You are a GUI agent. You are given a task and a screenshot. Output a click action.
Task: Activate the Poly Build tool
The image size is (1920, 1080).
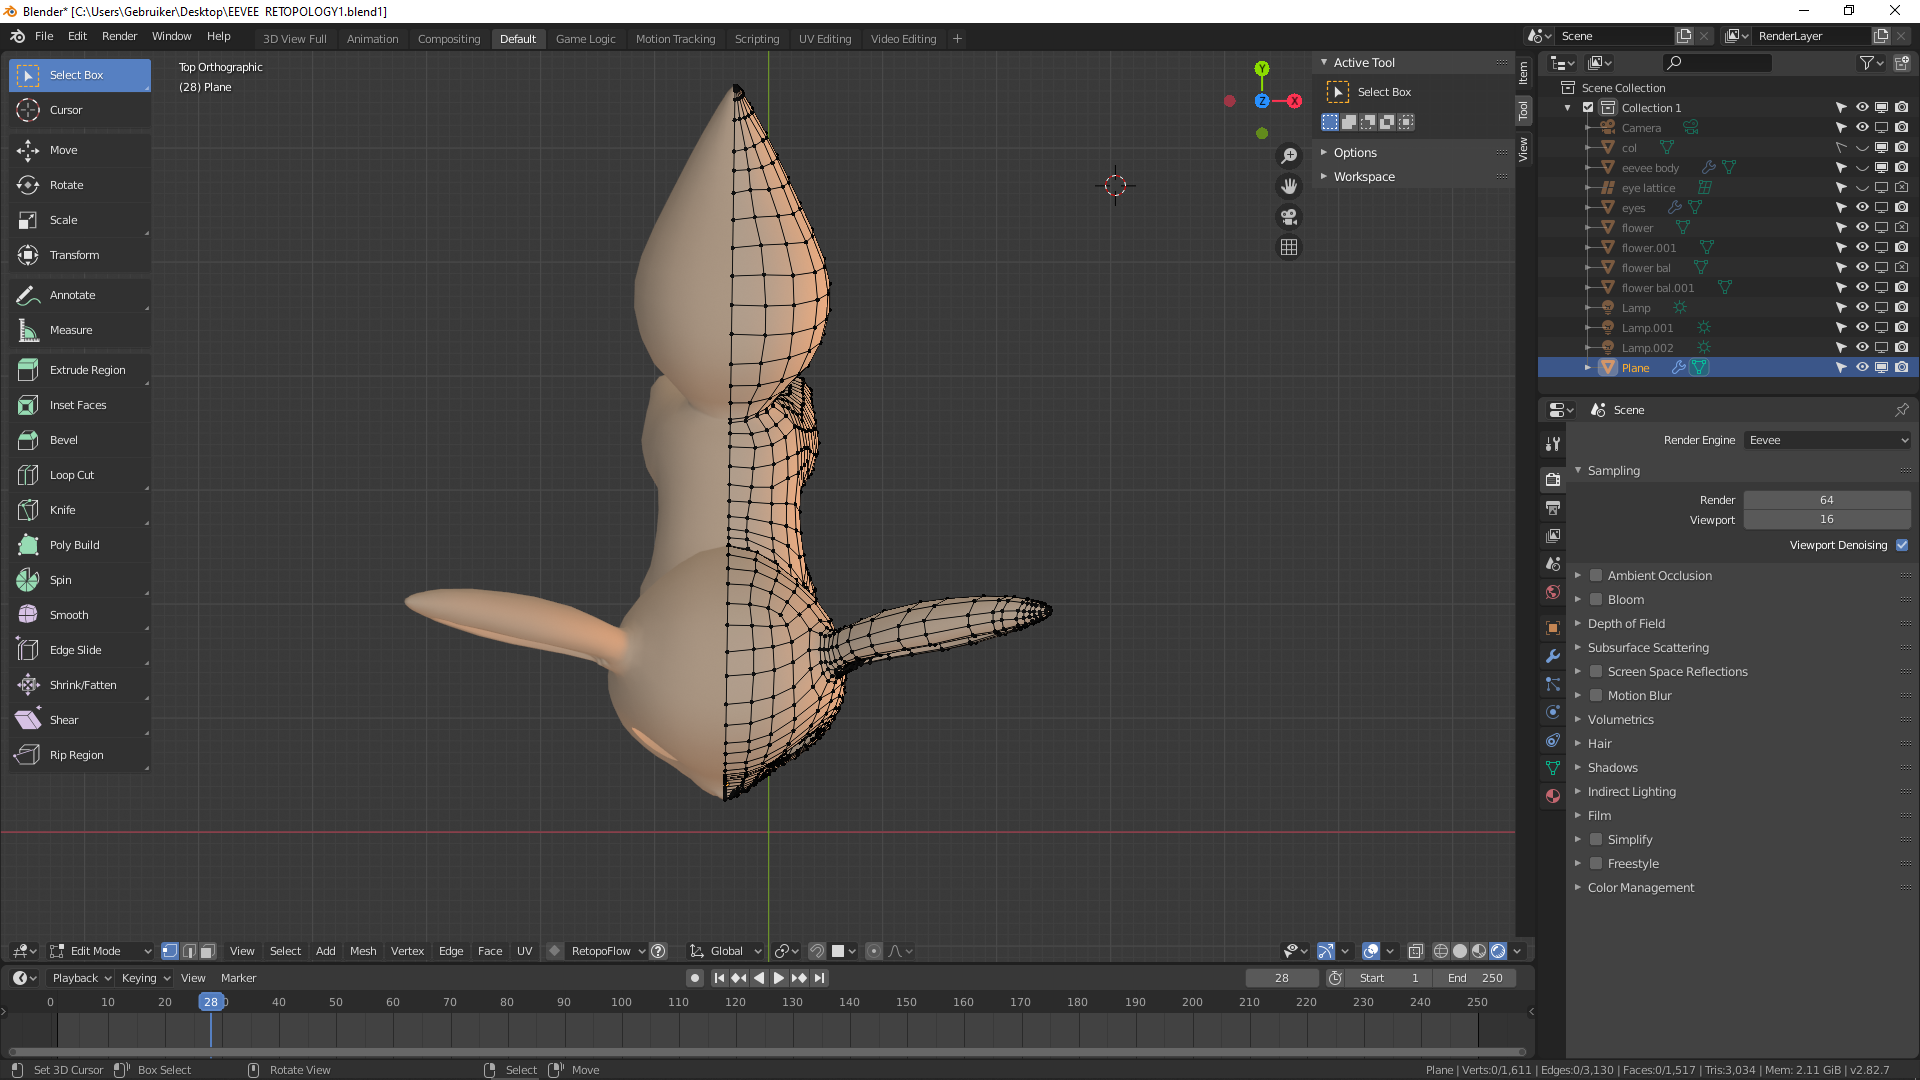(x=74, y=545)
